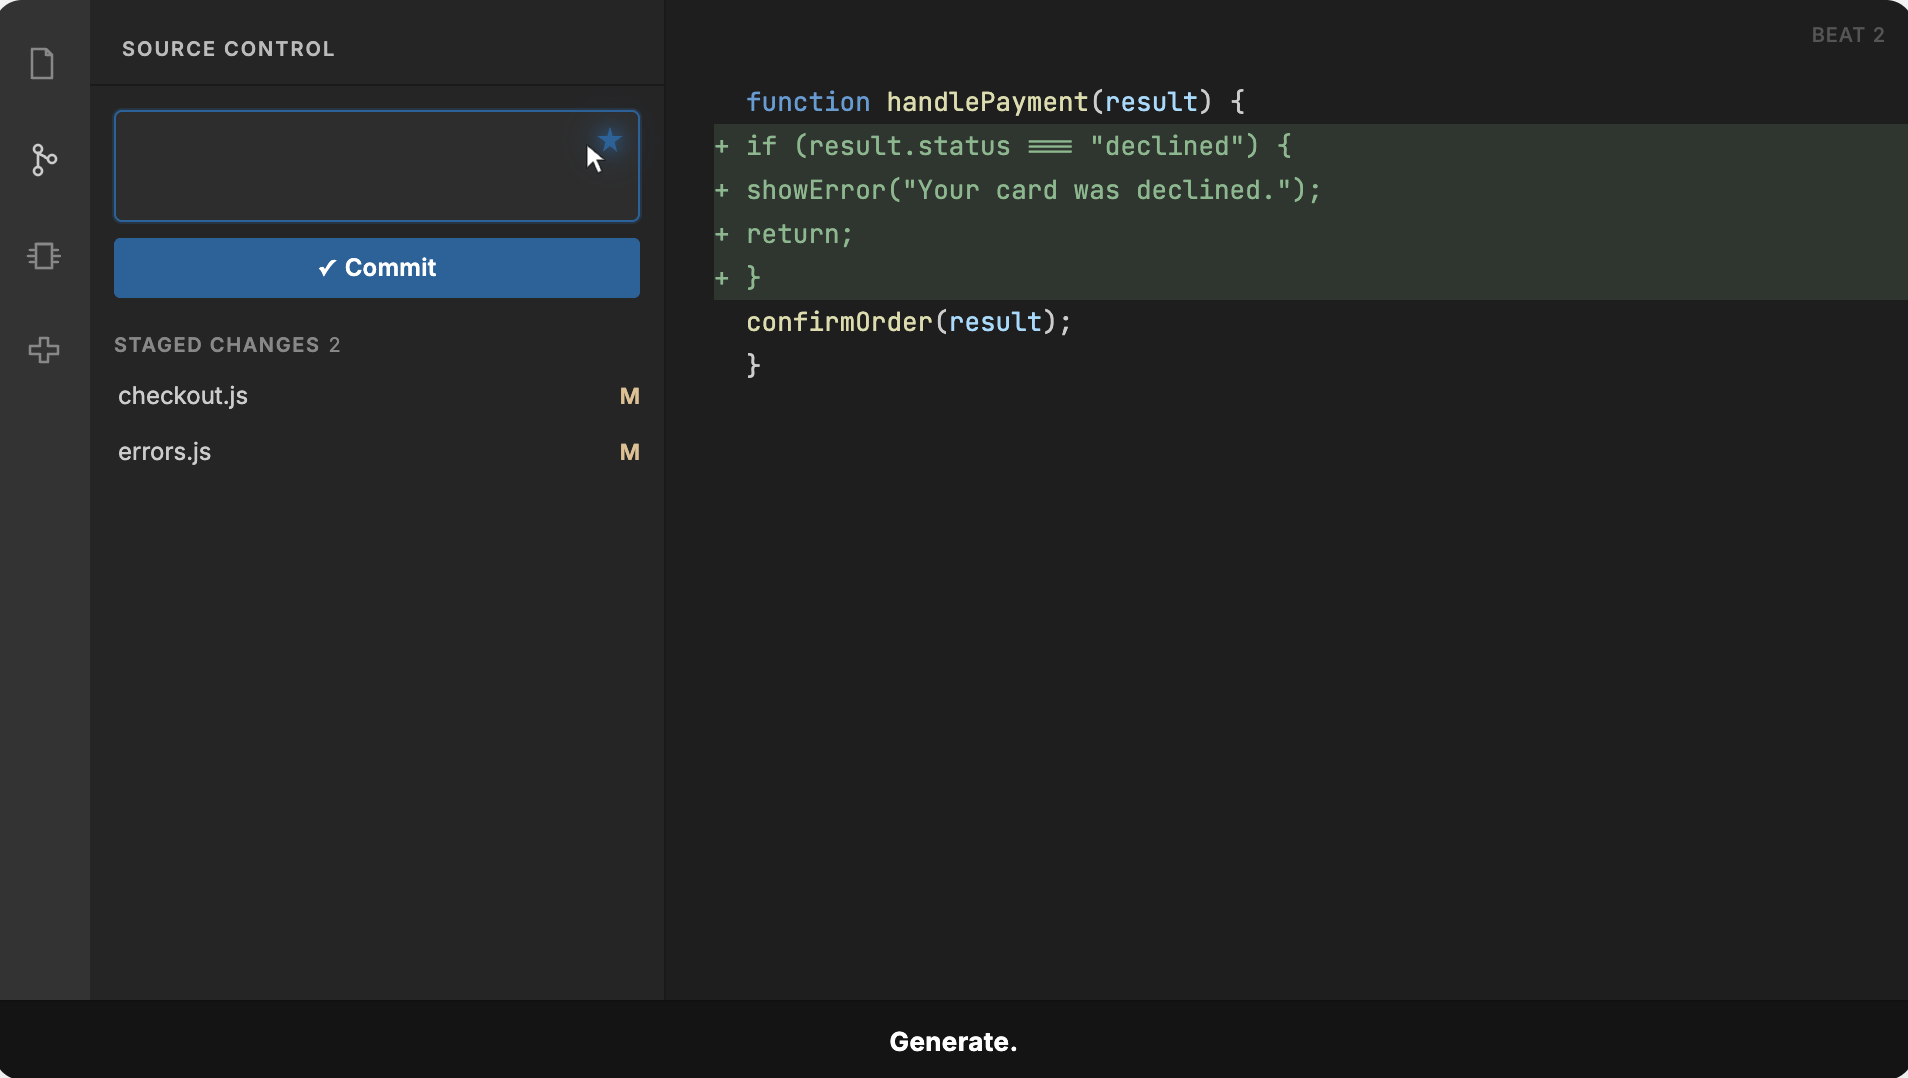This screenshot has height=1078, width=1908.
Task: Click the BEAT 2 label
Action: pos(1848,35)
